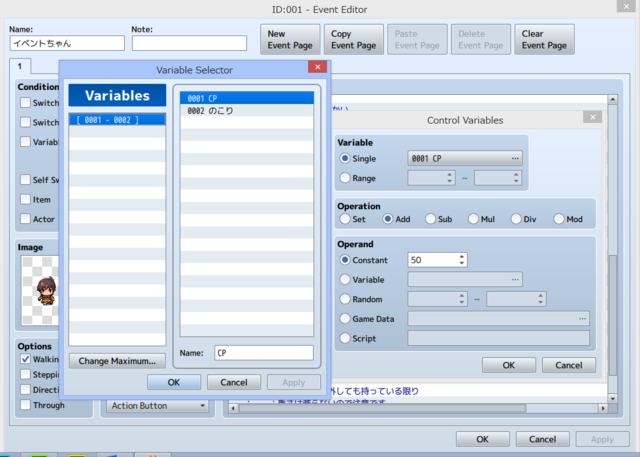
Task: Edit variable Name field containing CP
Action: [264, 353]
